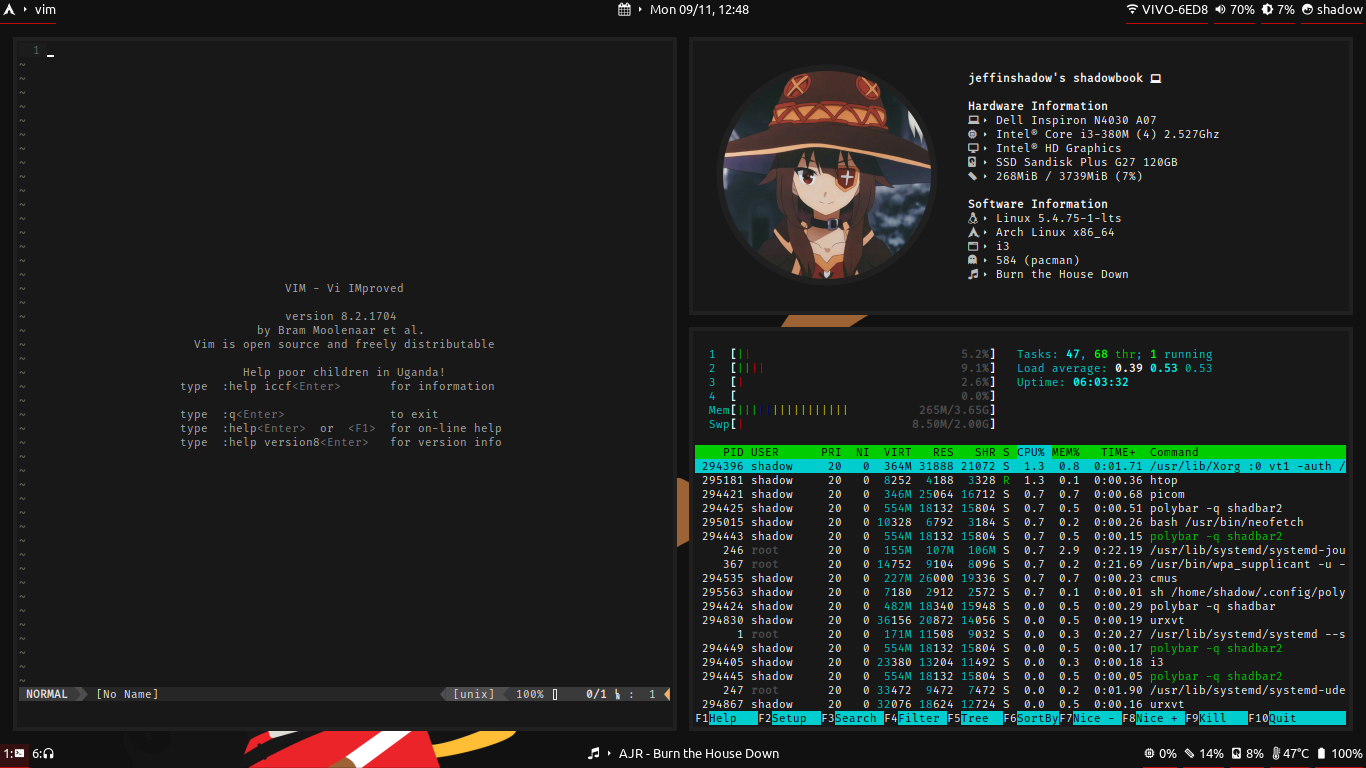Click the user icon next to shadow

pos(1308,10)
